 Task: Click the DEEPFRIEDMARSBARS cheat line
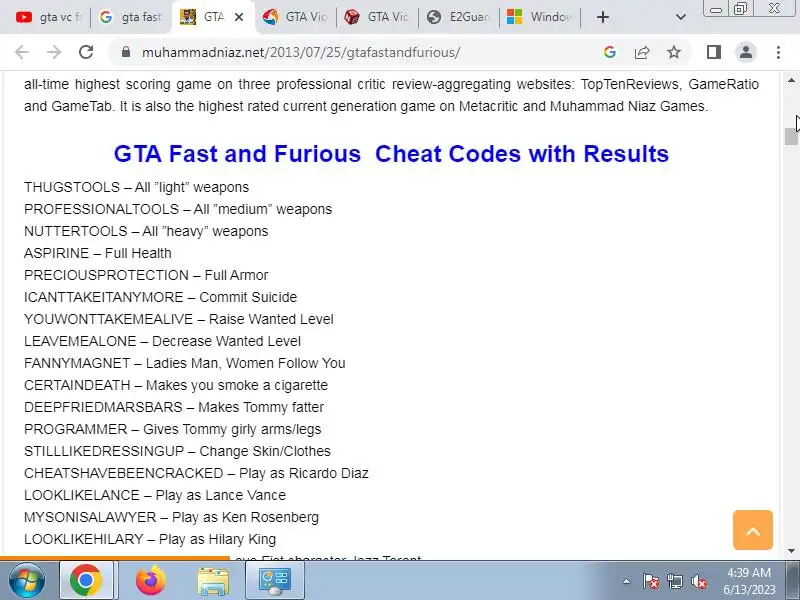(x=173, y=407)
